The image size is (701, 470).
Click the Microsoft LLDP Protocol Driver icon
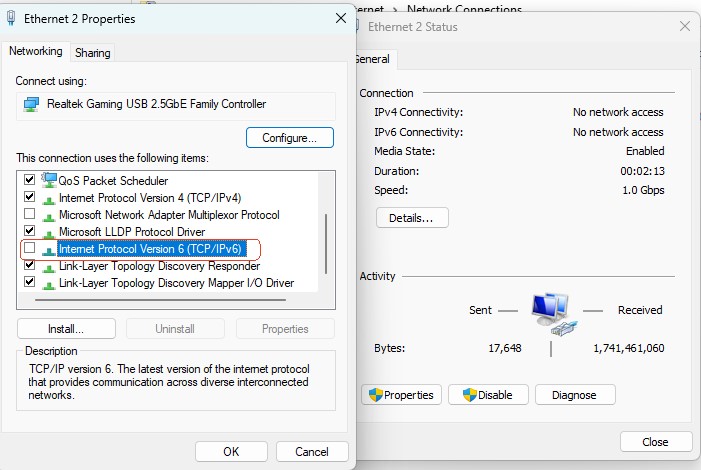(x=49, y=232)
